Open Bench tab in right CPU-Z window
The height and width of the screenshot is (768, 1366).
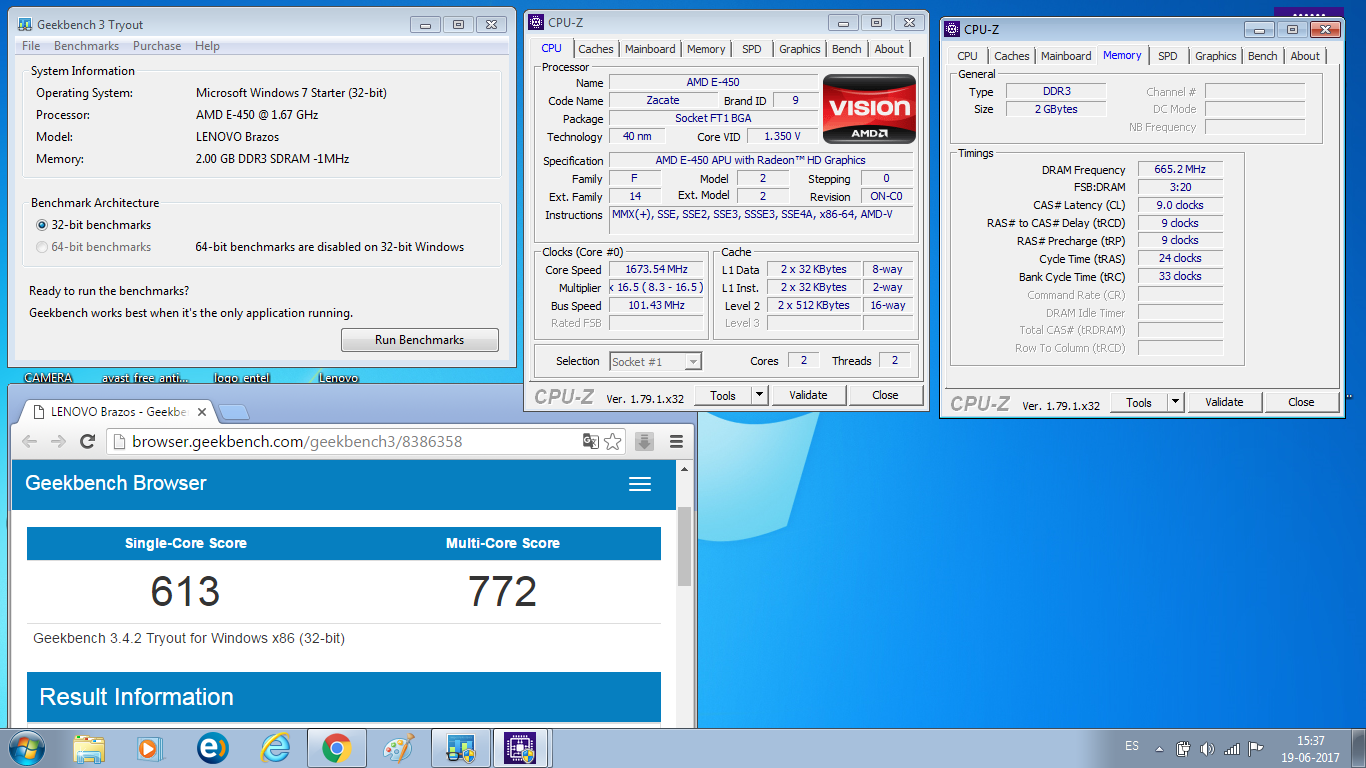[x=1263, y=56]
